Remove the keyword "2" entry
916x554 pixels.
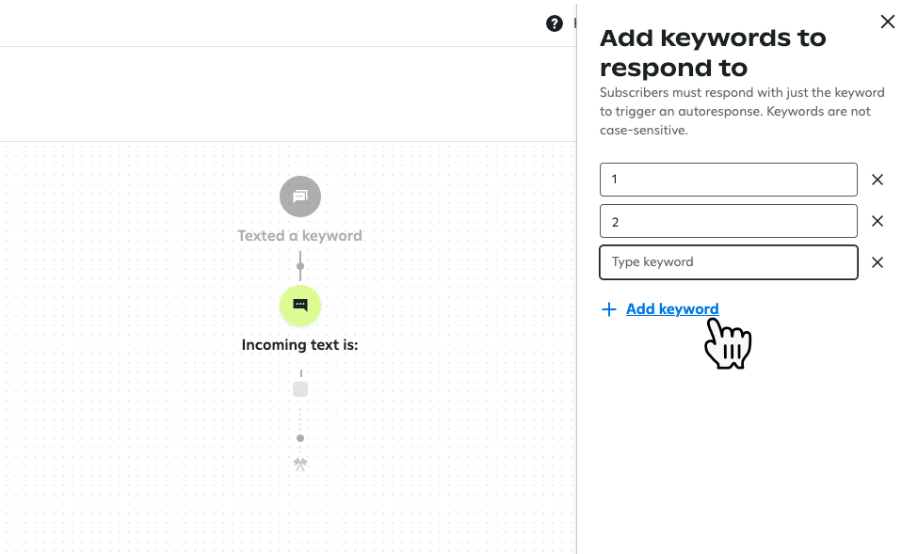click(x=877, y=221)
